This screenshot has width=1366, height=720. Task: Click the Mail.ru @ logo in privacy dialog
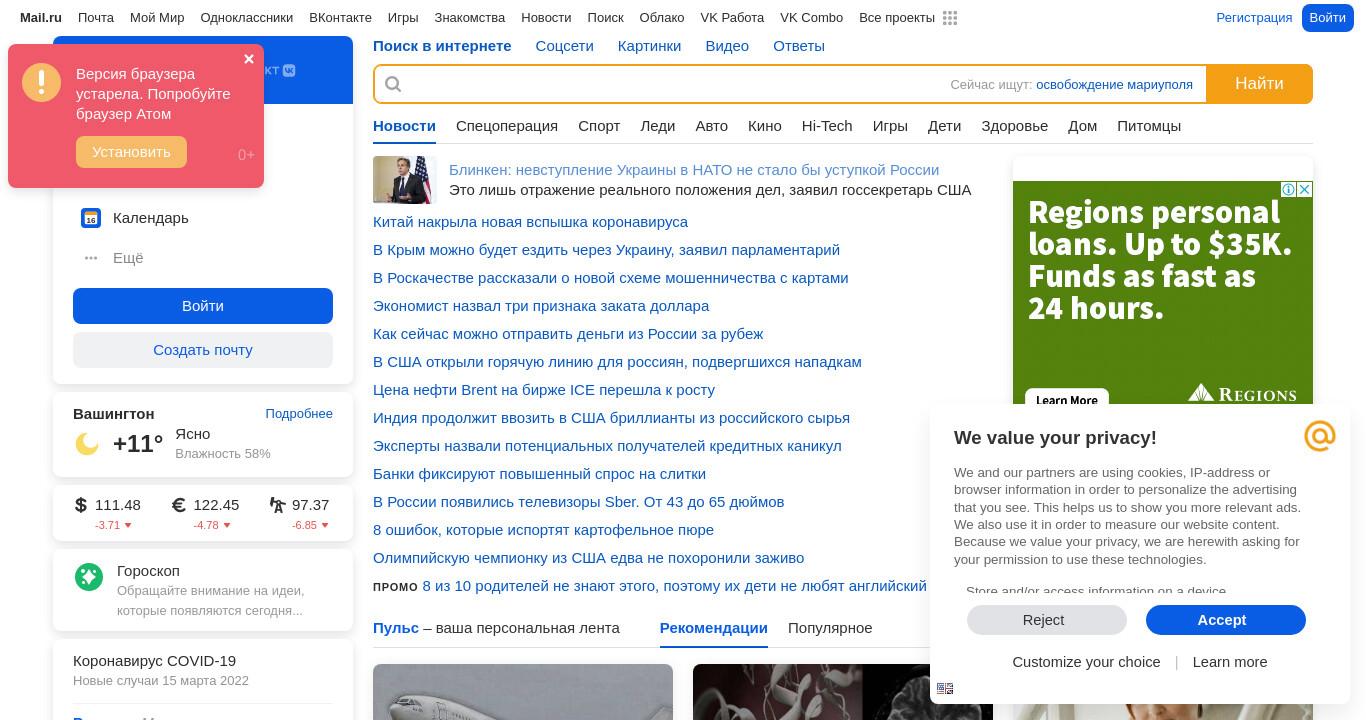pyautogui.click(x=1320, y=436)
